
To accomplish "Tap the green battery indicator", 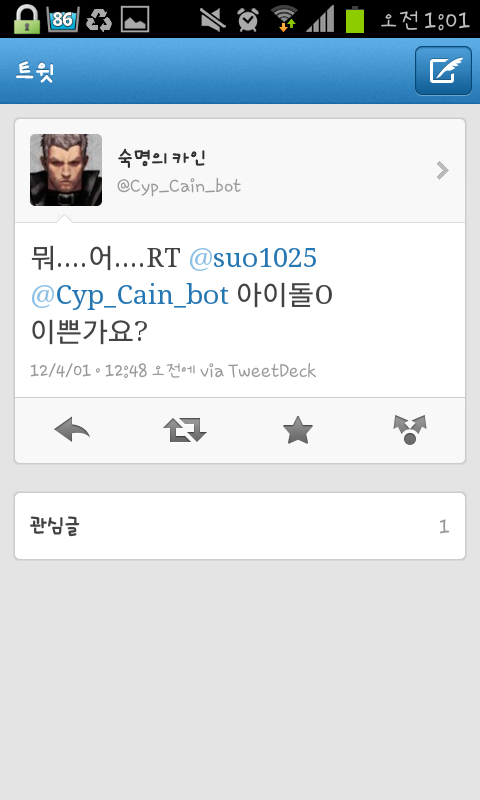I will pyautogui.click(x=355, y=19).
